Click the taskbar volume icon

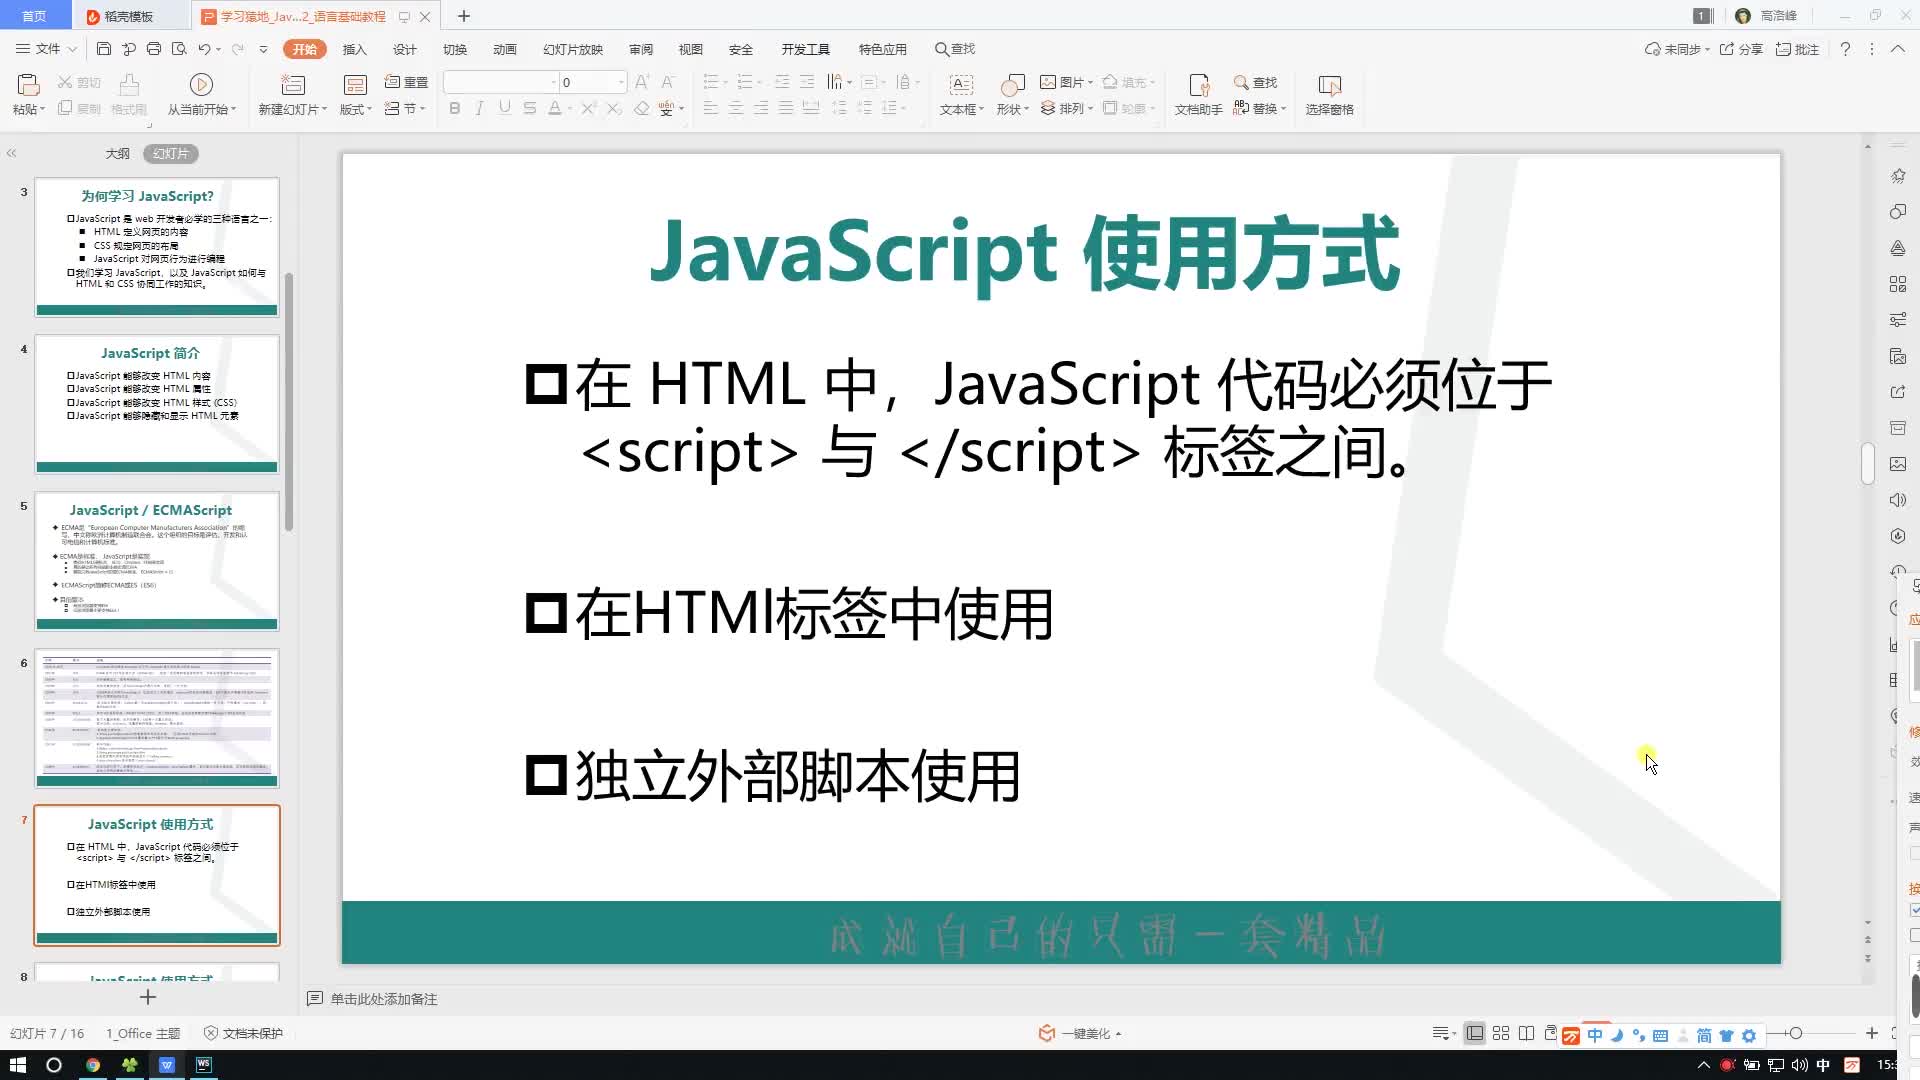tap(1799, 1065)
